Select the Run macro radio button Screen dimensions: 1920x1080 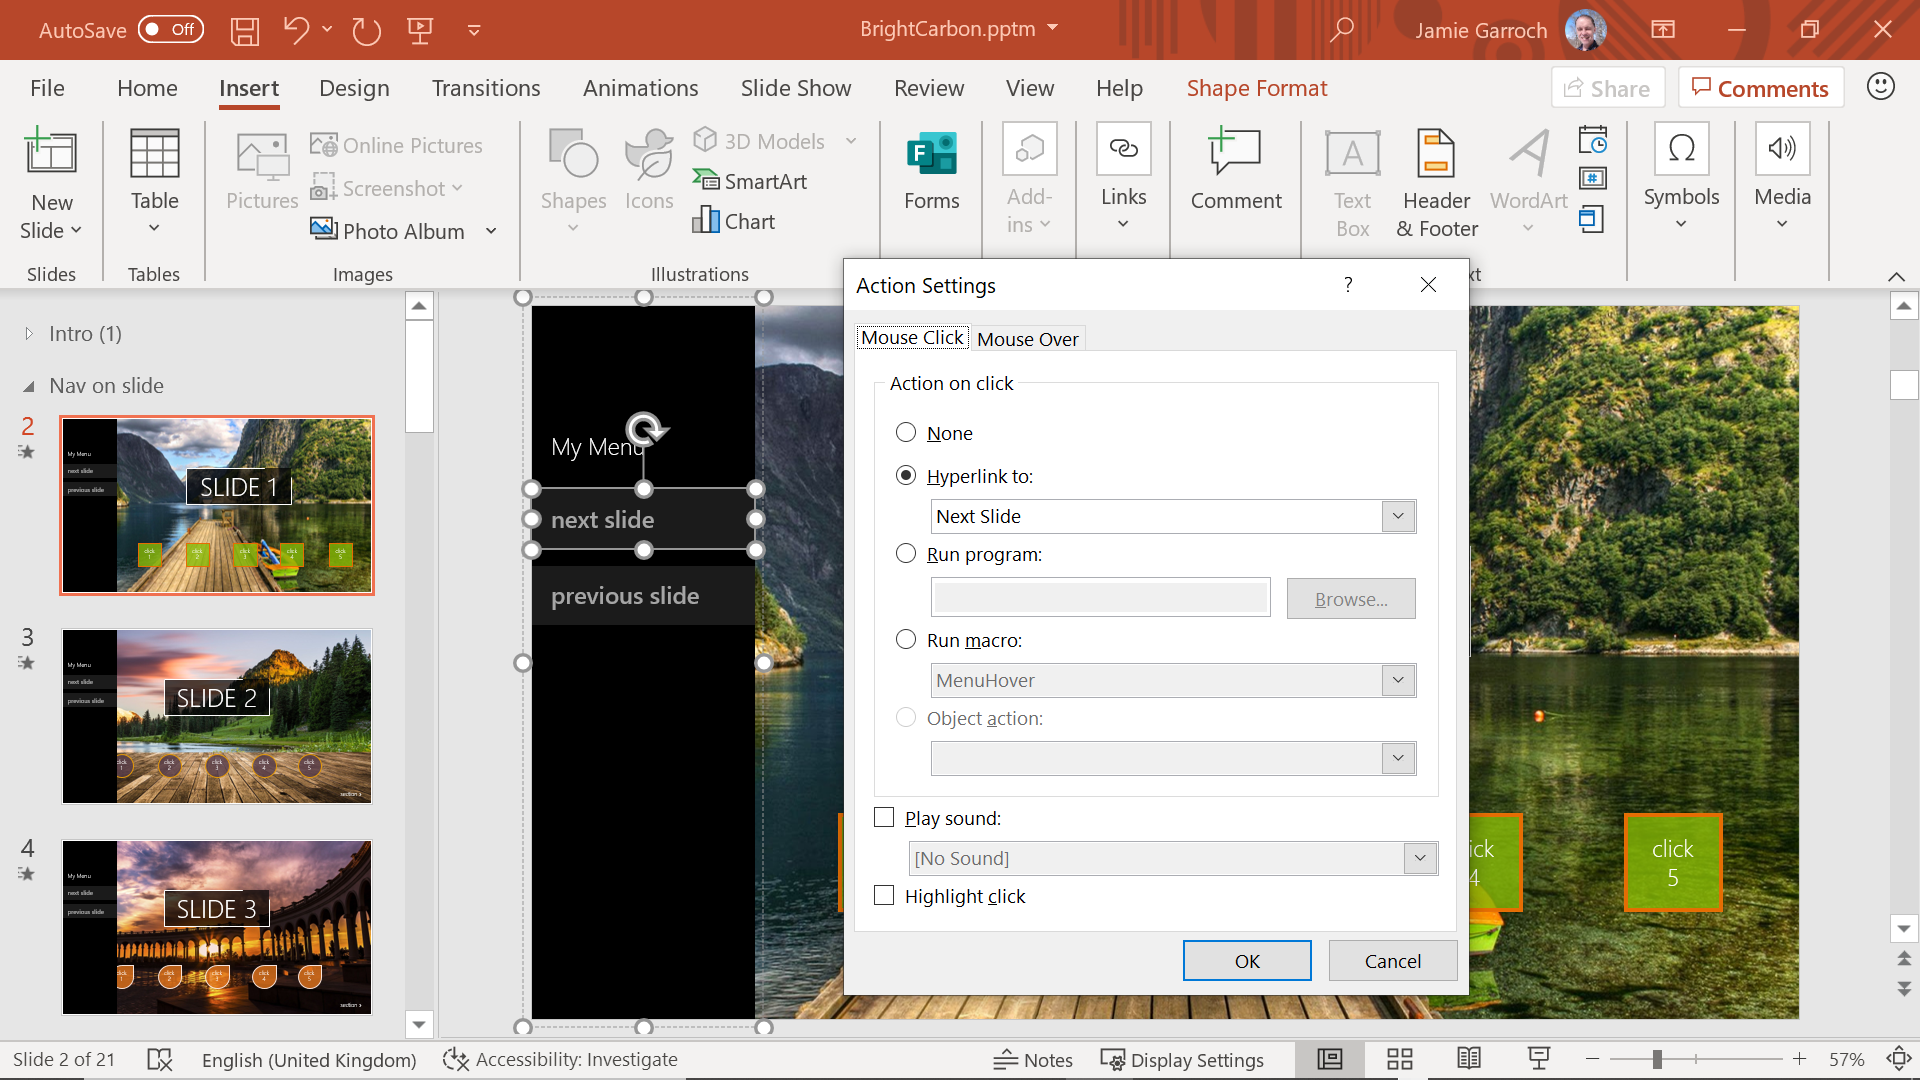[x=906, y=639]
